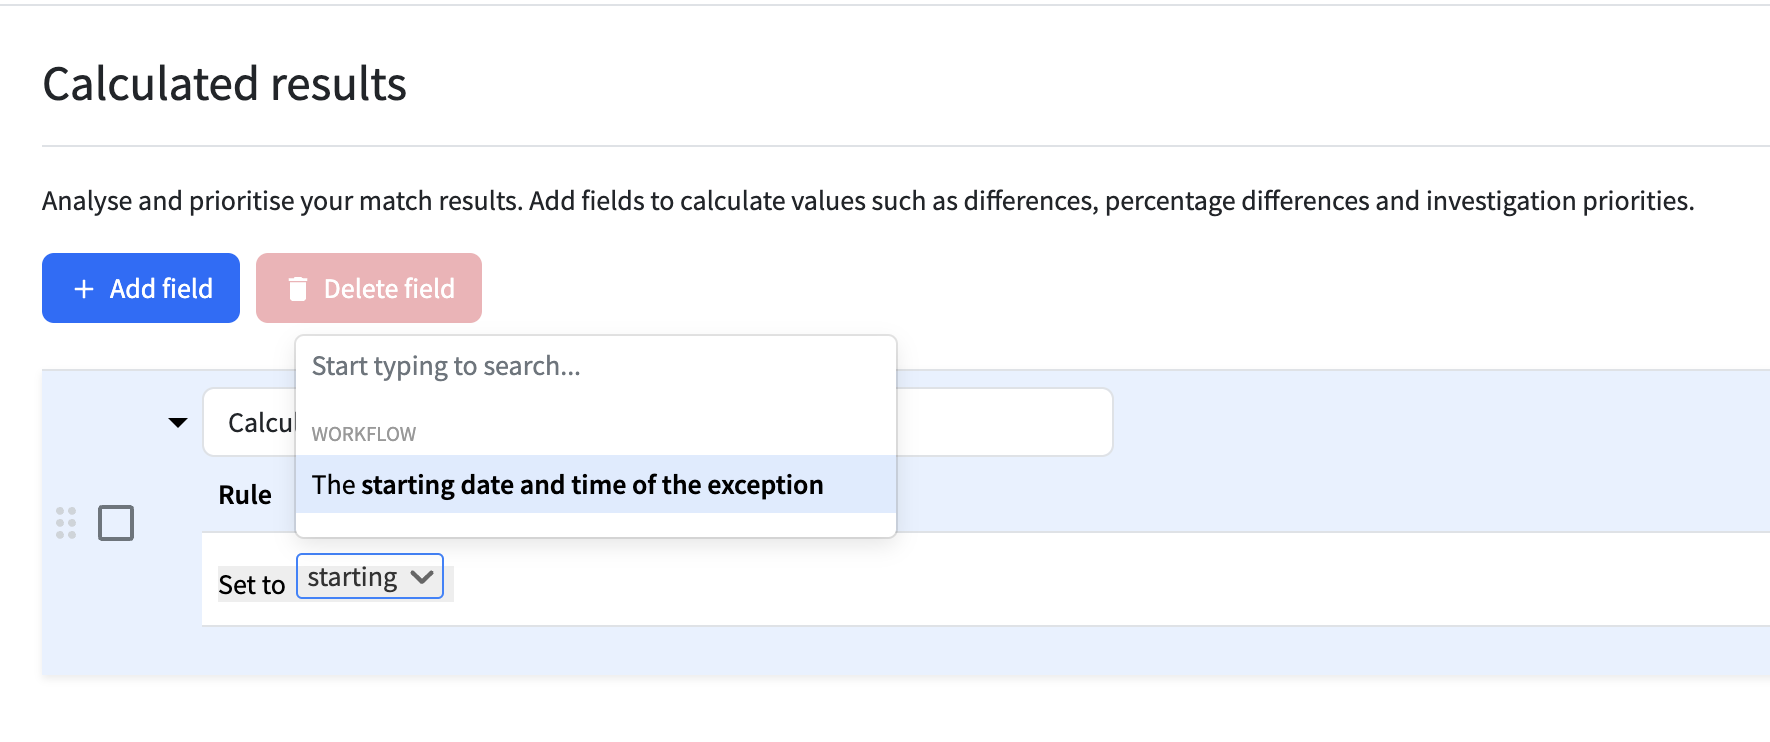The width and height of the screenshot is (1770, 742).
Task: Click the plus icon on Add field
Action: [x=84, y=289]
